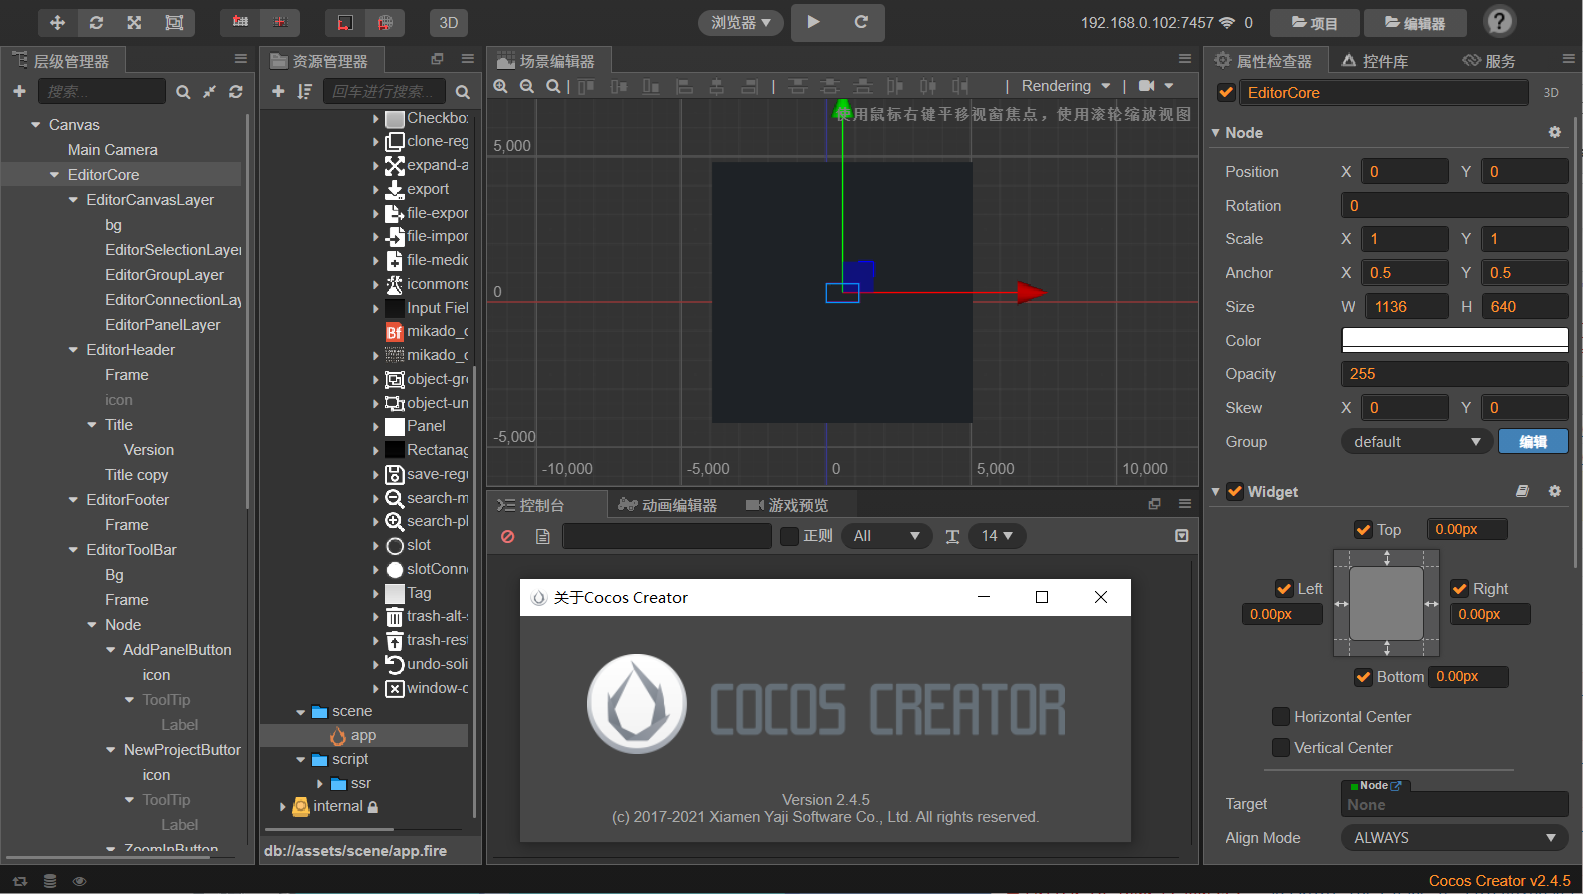The image size is (1583, 894).
Task: Click the hierarchy search input field
Action: (102, 91)
